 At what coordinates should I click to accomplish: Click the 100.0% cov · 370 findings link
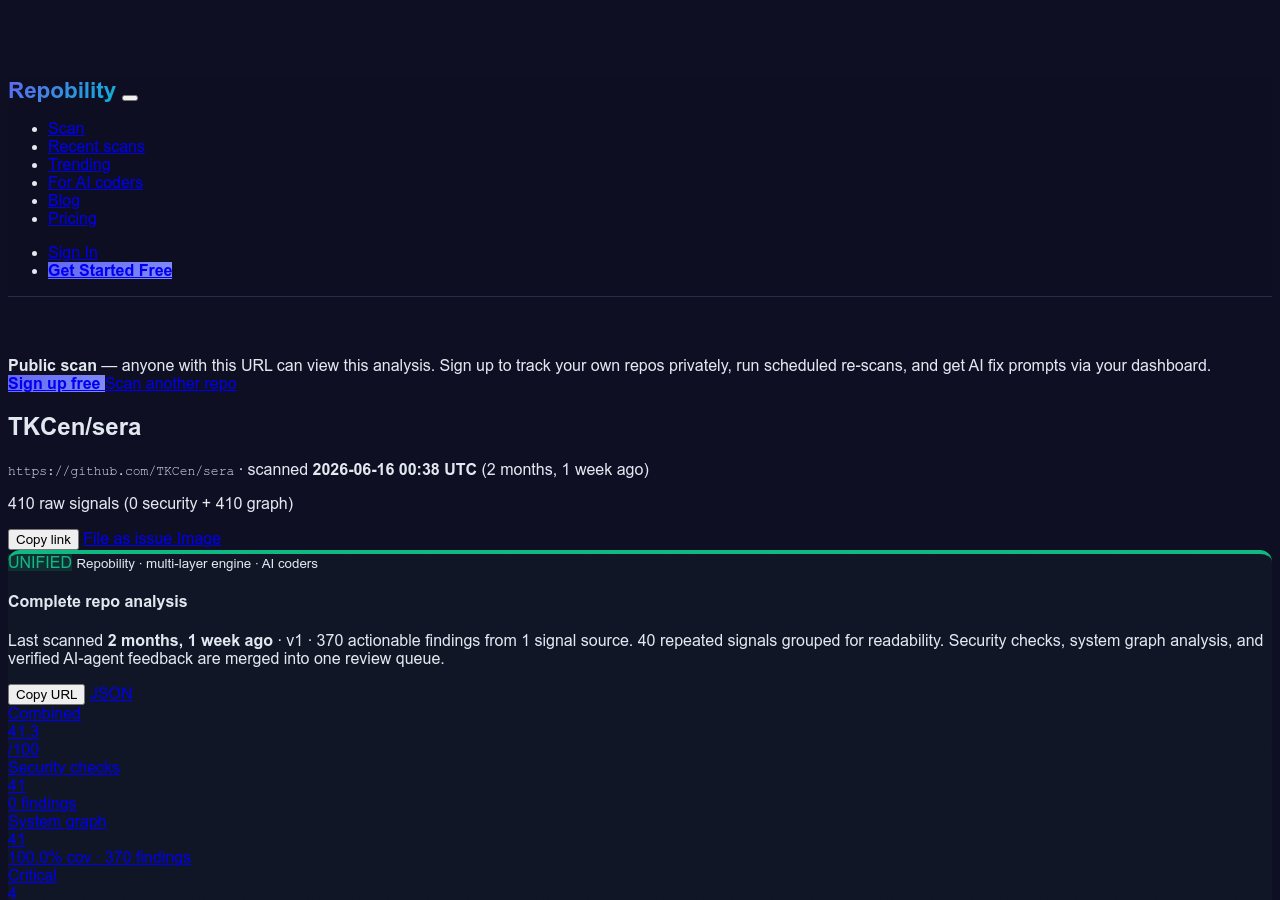pos(100,857)
